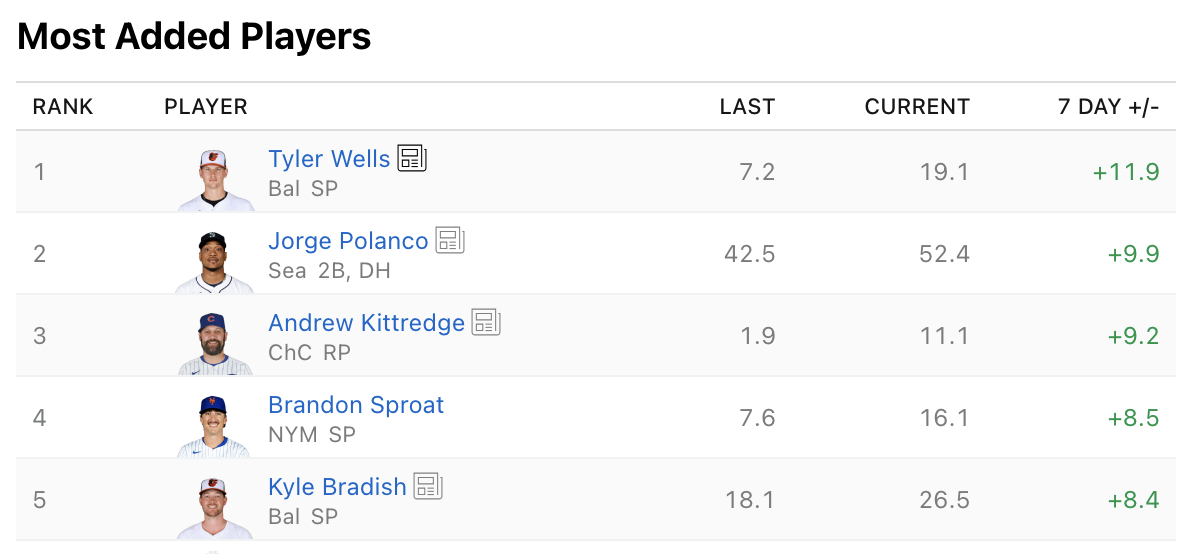Open Kyle Bradish news icon
This screenshot has width=1188, height=554.
click(x=428, y=486)
